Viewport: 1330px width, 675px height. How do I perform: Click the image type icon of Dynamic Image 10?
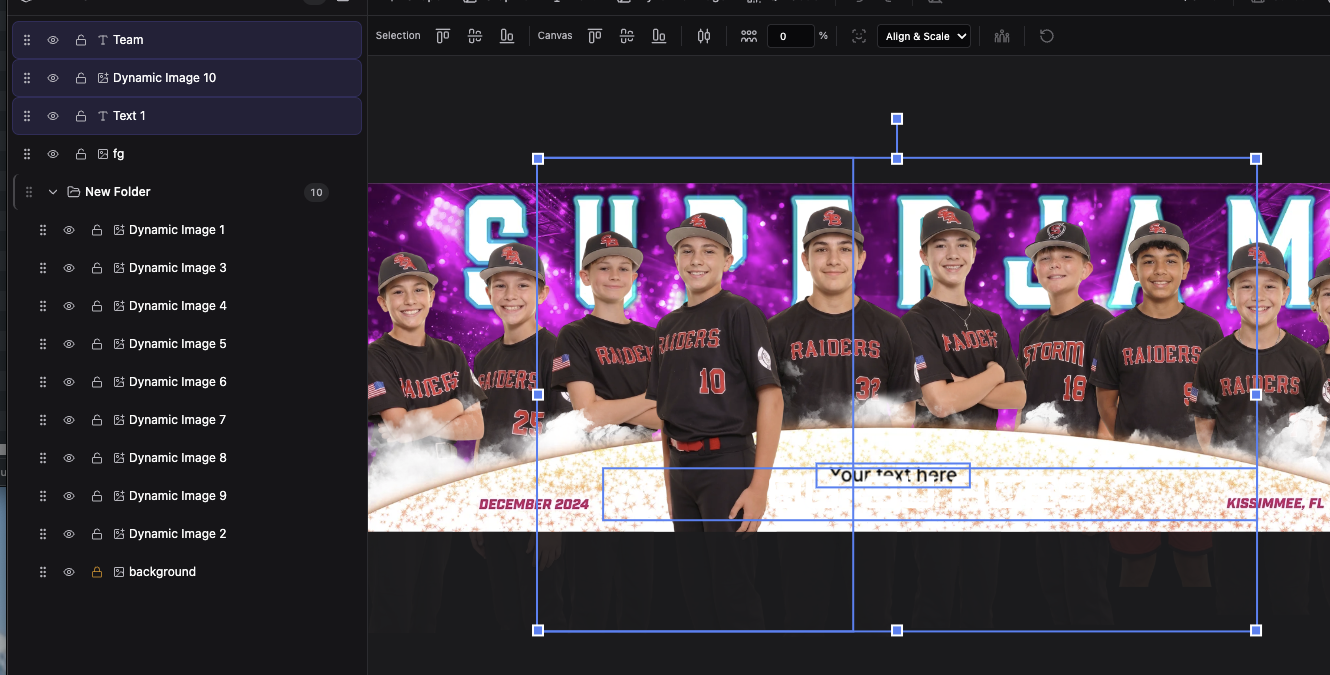[x=103, y=78]
